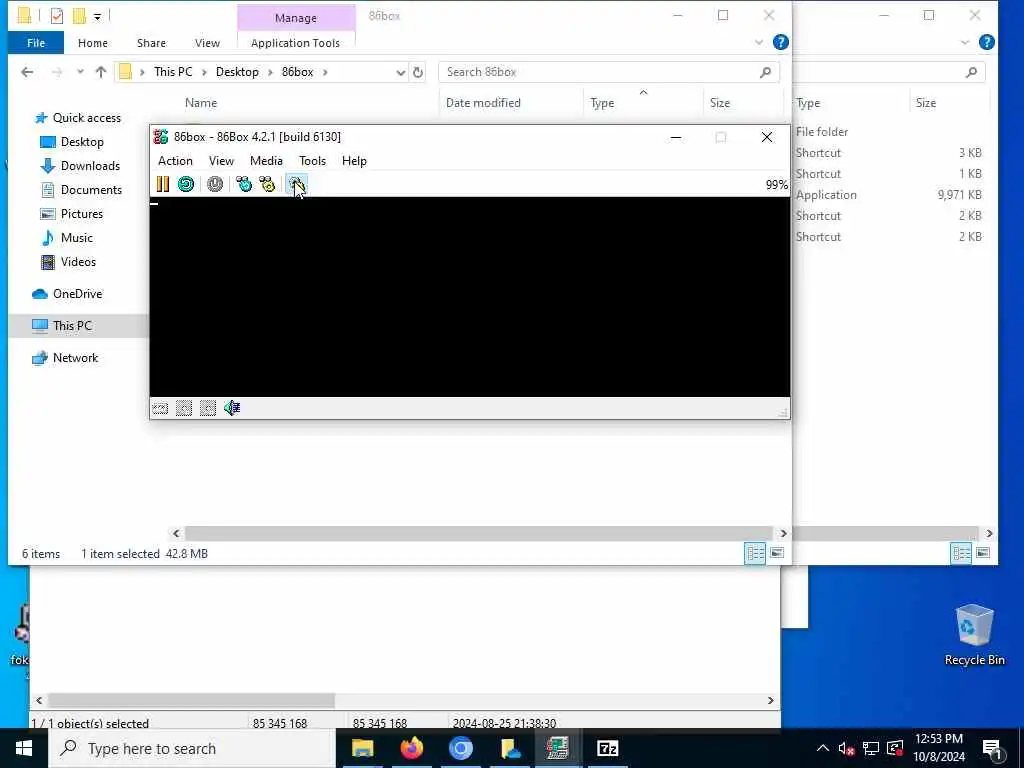1024x768 pixels.
Task: Expand the chevron after 86box in breadcrumb
Action: (325, 72)
